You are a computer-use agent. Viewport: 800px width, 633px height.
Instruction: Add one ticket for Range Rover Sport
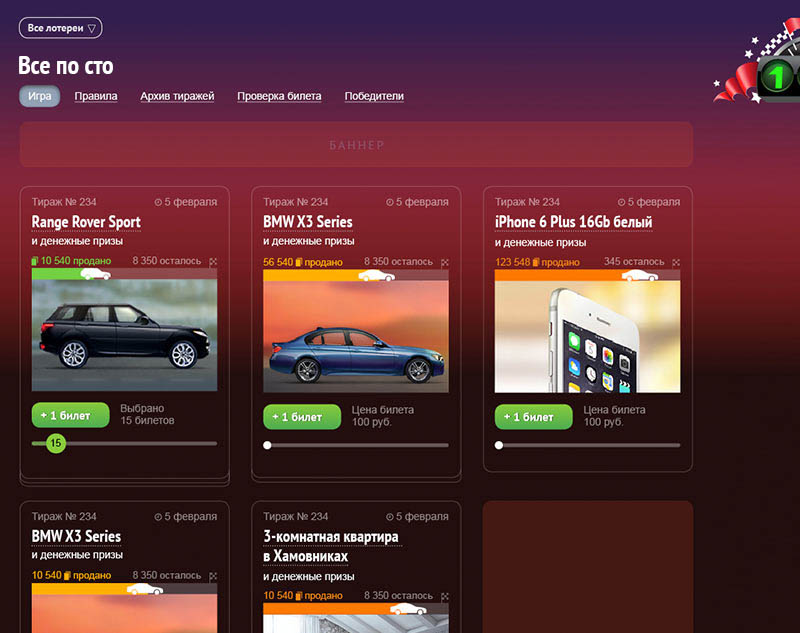pos(70,415)
